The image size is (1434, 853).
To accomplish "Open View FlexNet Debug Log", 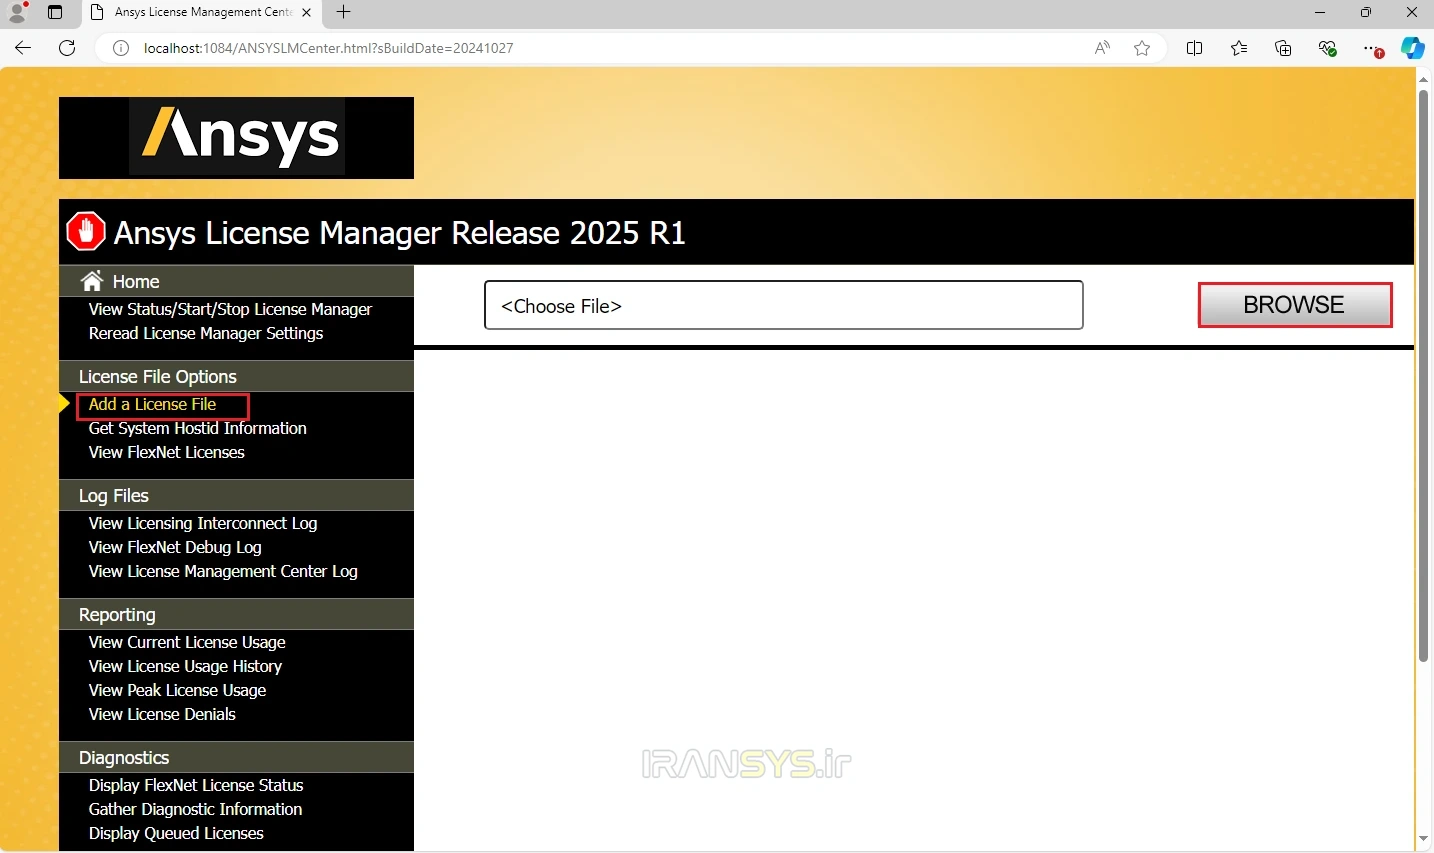I will click(x=175, y=547).
